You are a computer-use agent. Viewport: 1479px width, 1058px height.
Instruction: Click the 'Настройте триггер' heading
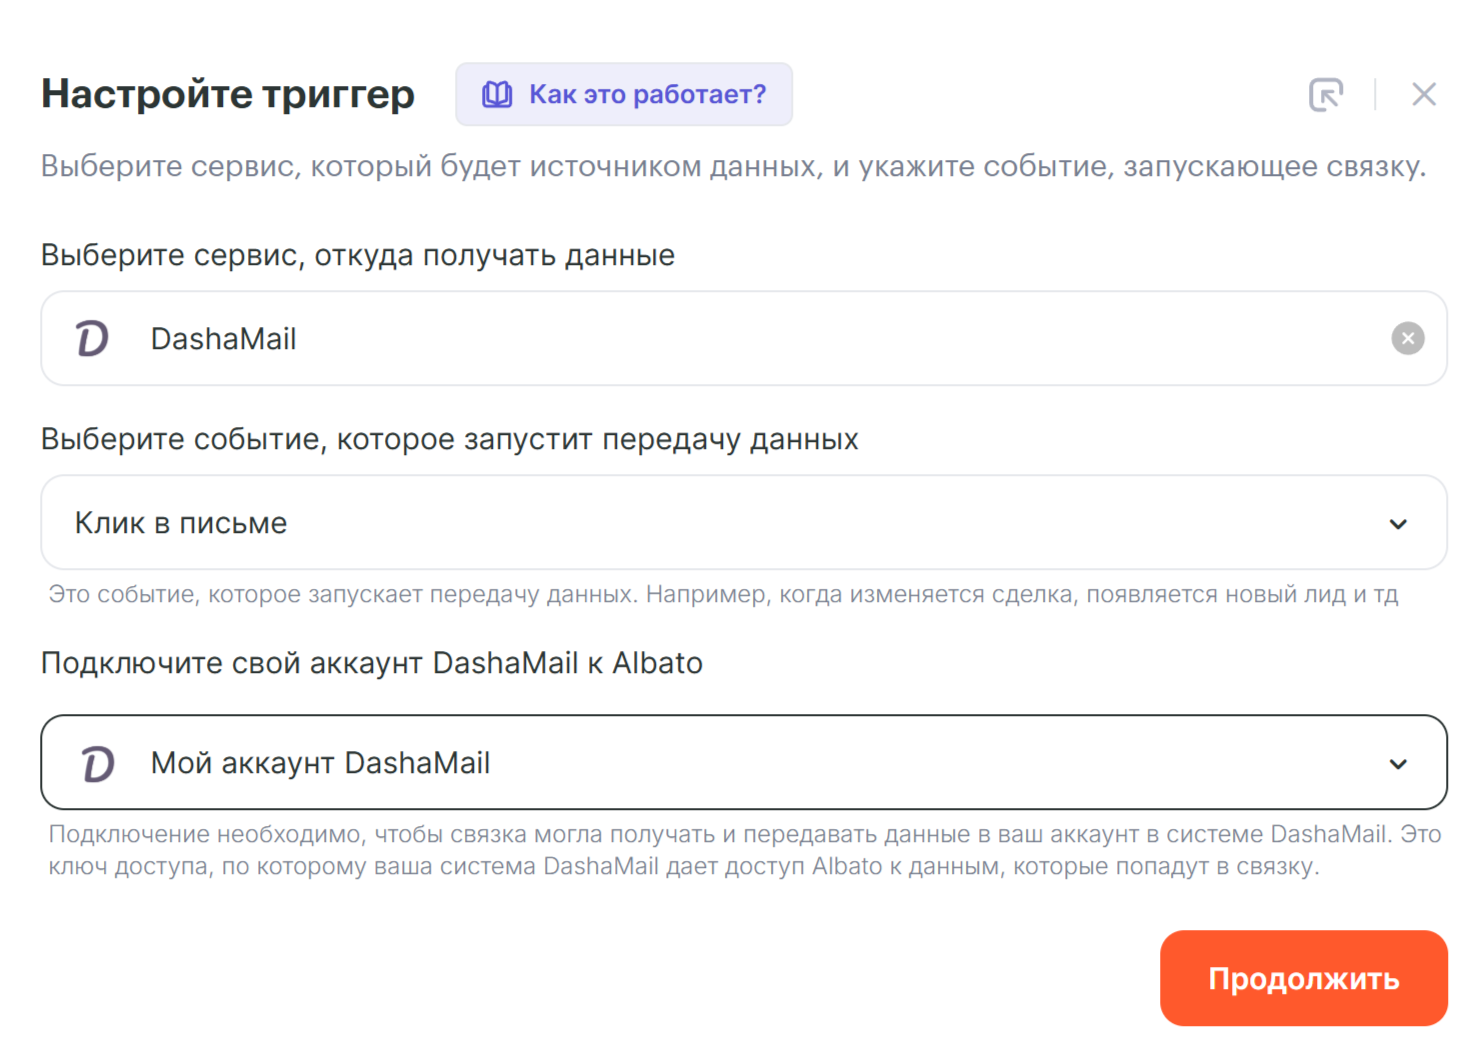click(228, 94)
